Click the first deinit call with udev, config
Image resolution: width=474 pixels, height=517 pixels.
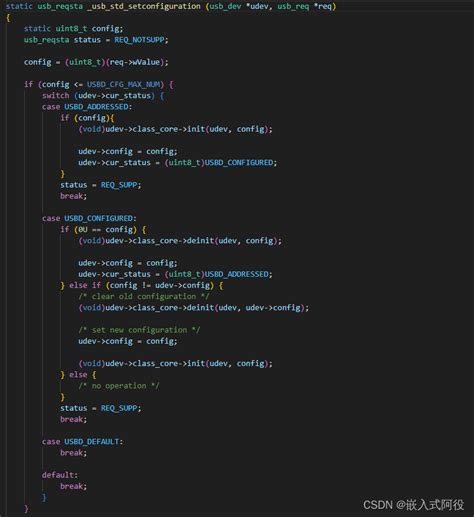pos(180,241)
